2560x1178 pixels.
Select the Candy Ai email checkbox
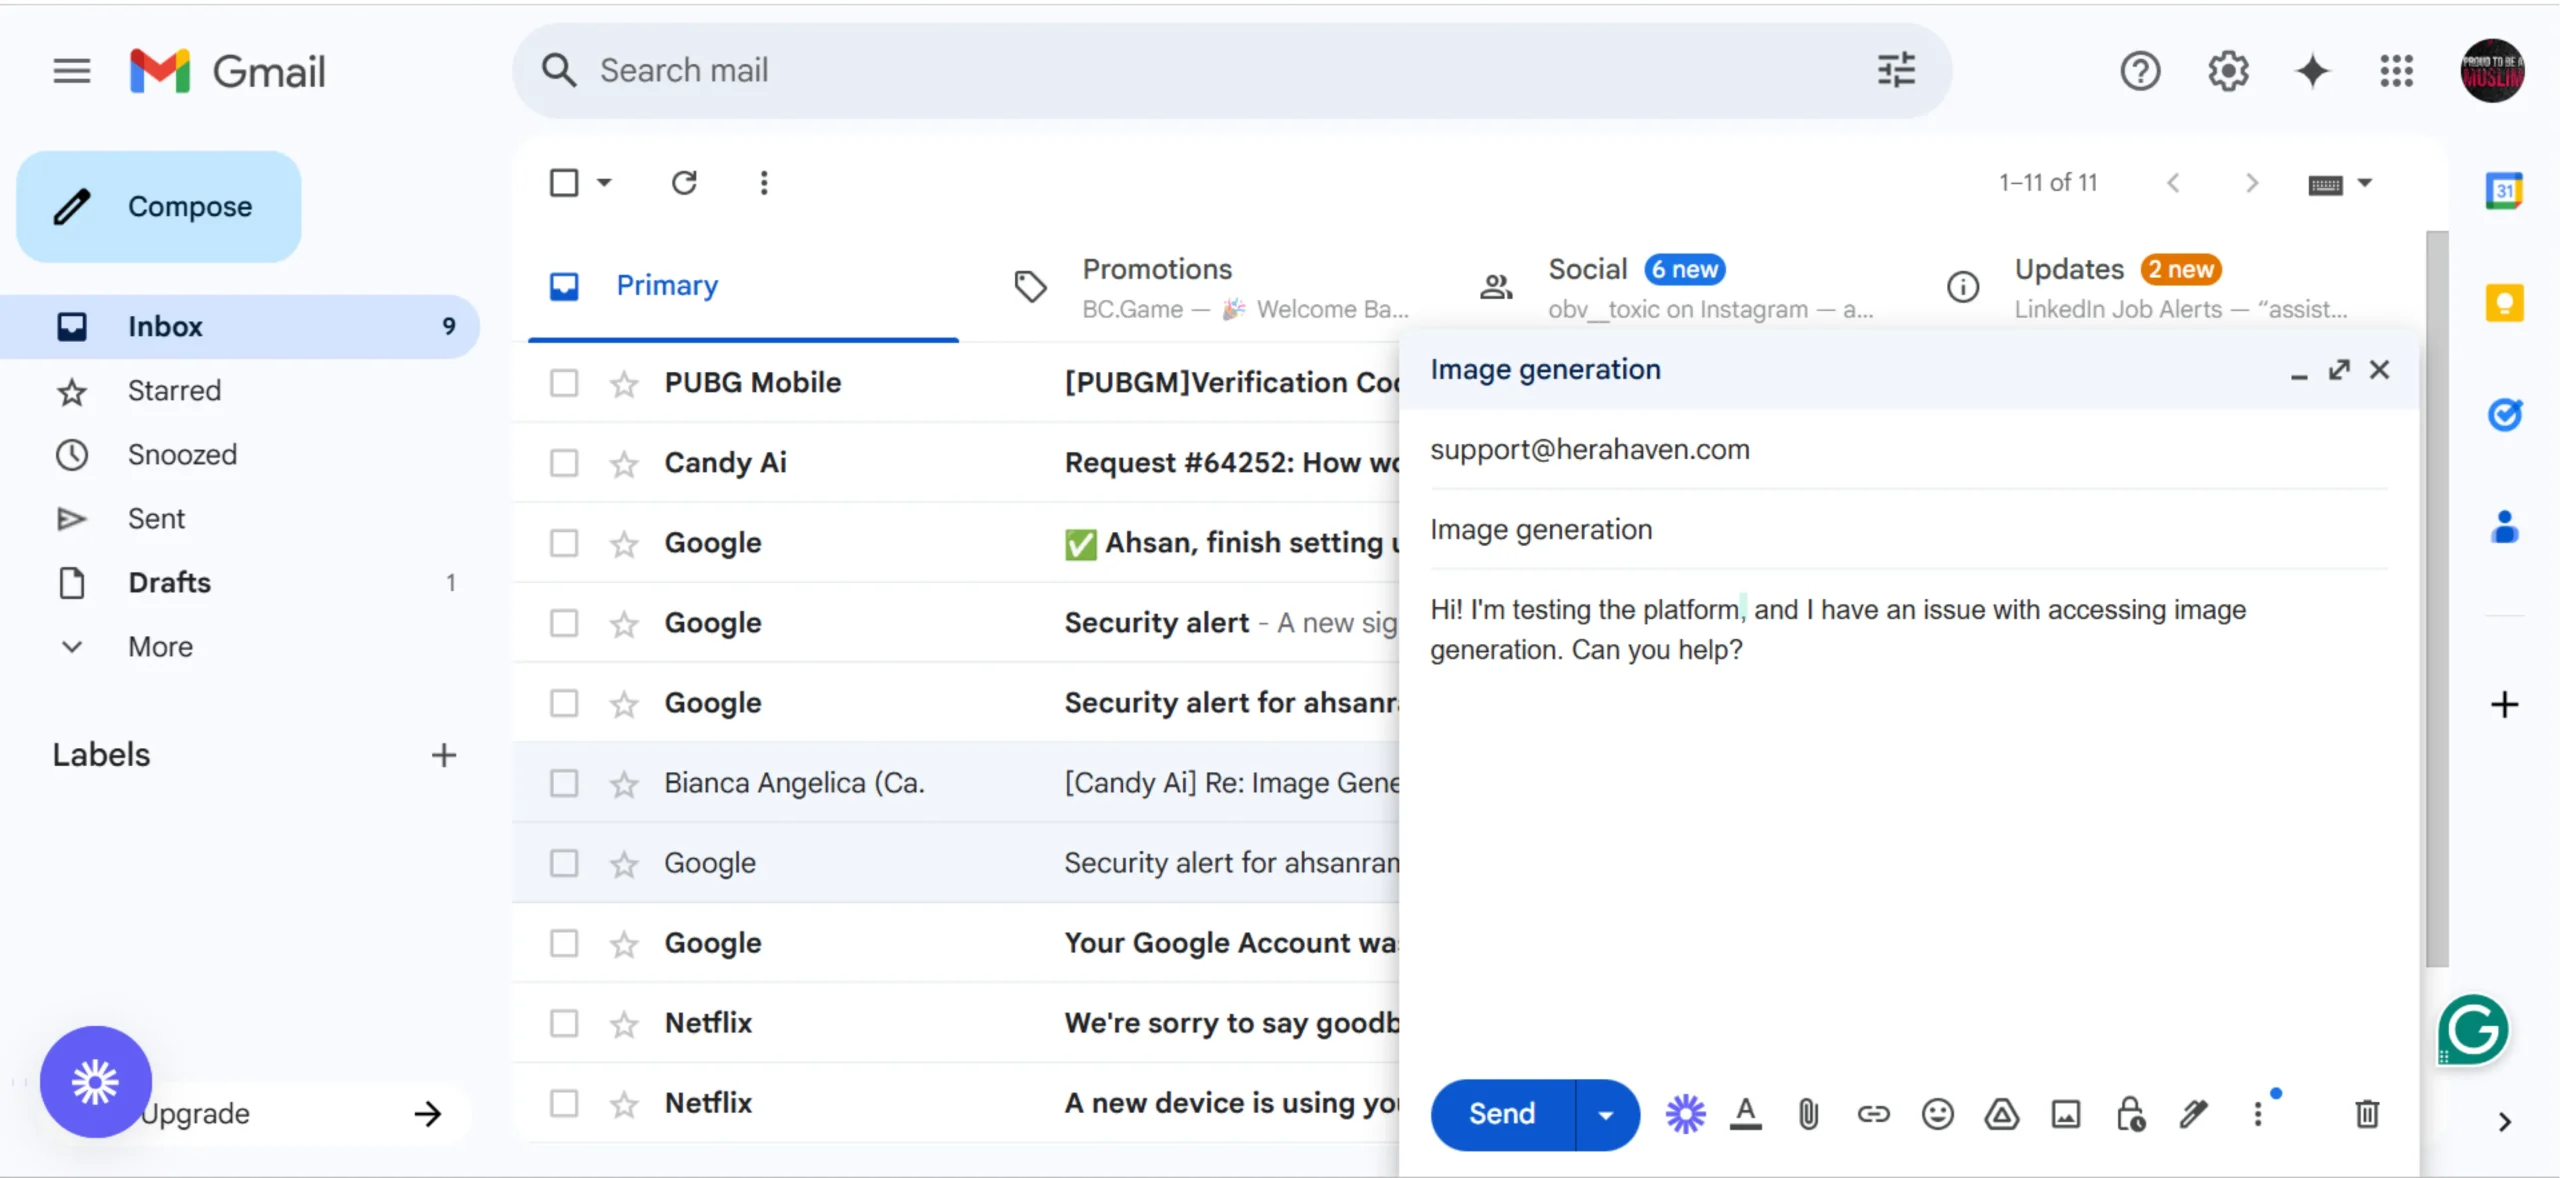[564, 463]
